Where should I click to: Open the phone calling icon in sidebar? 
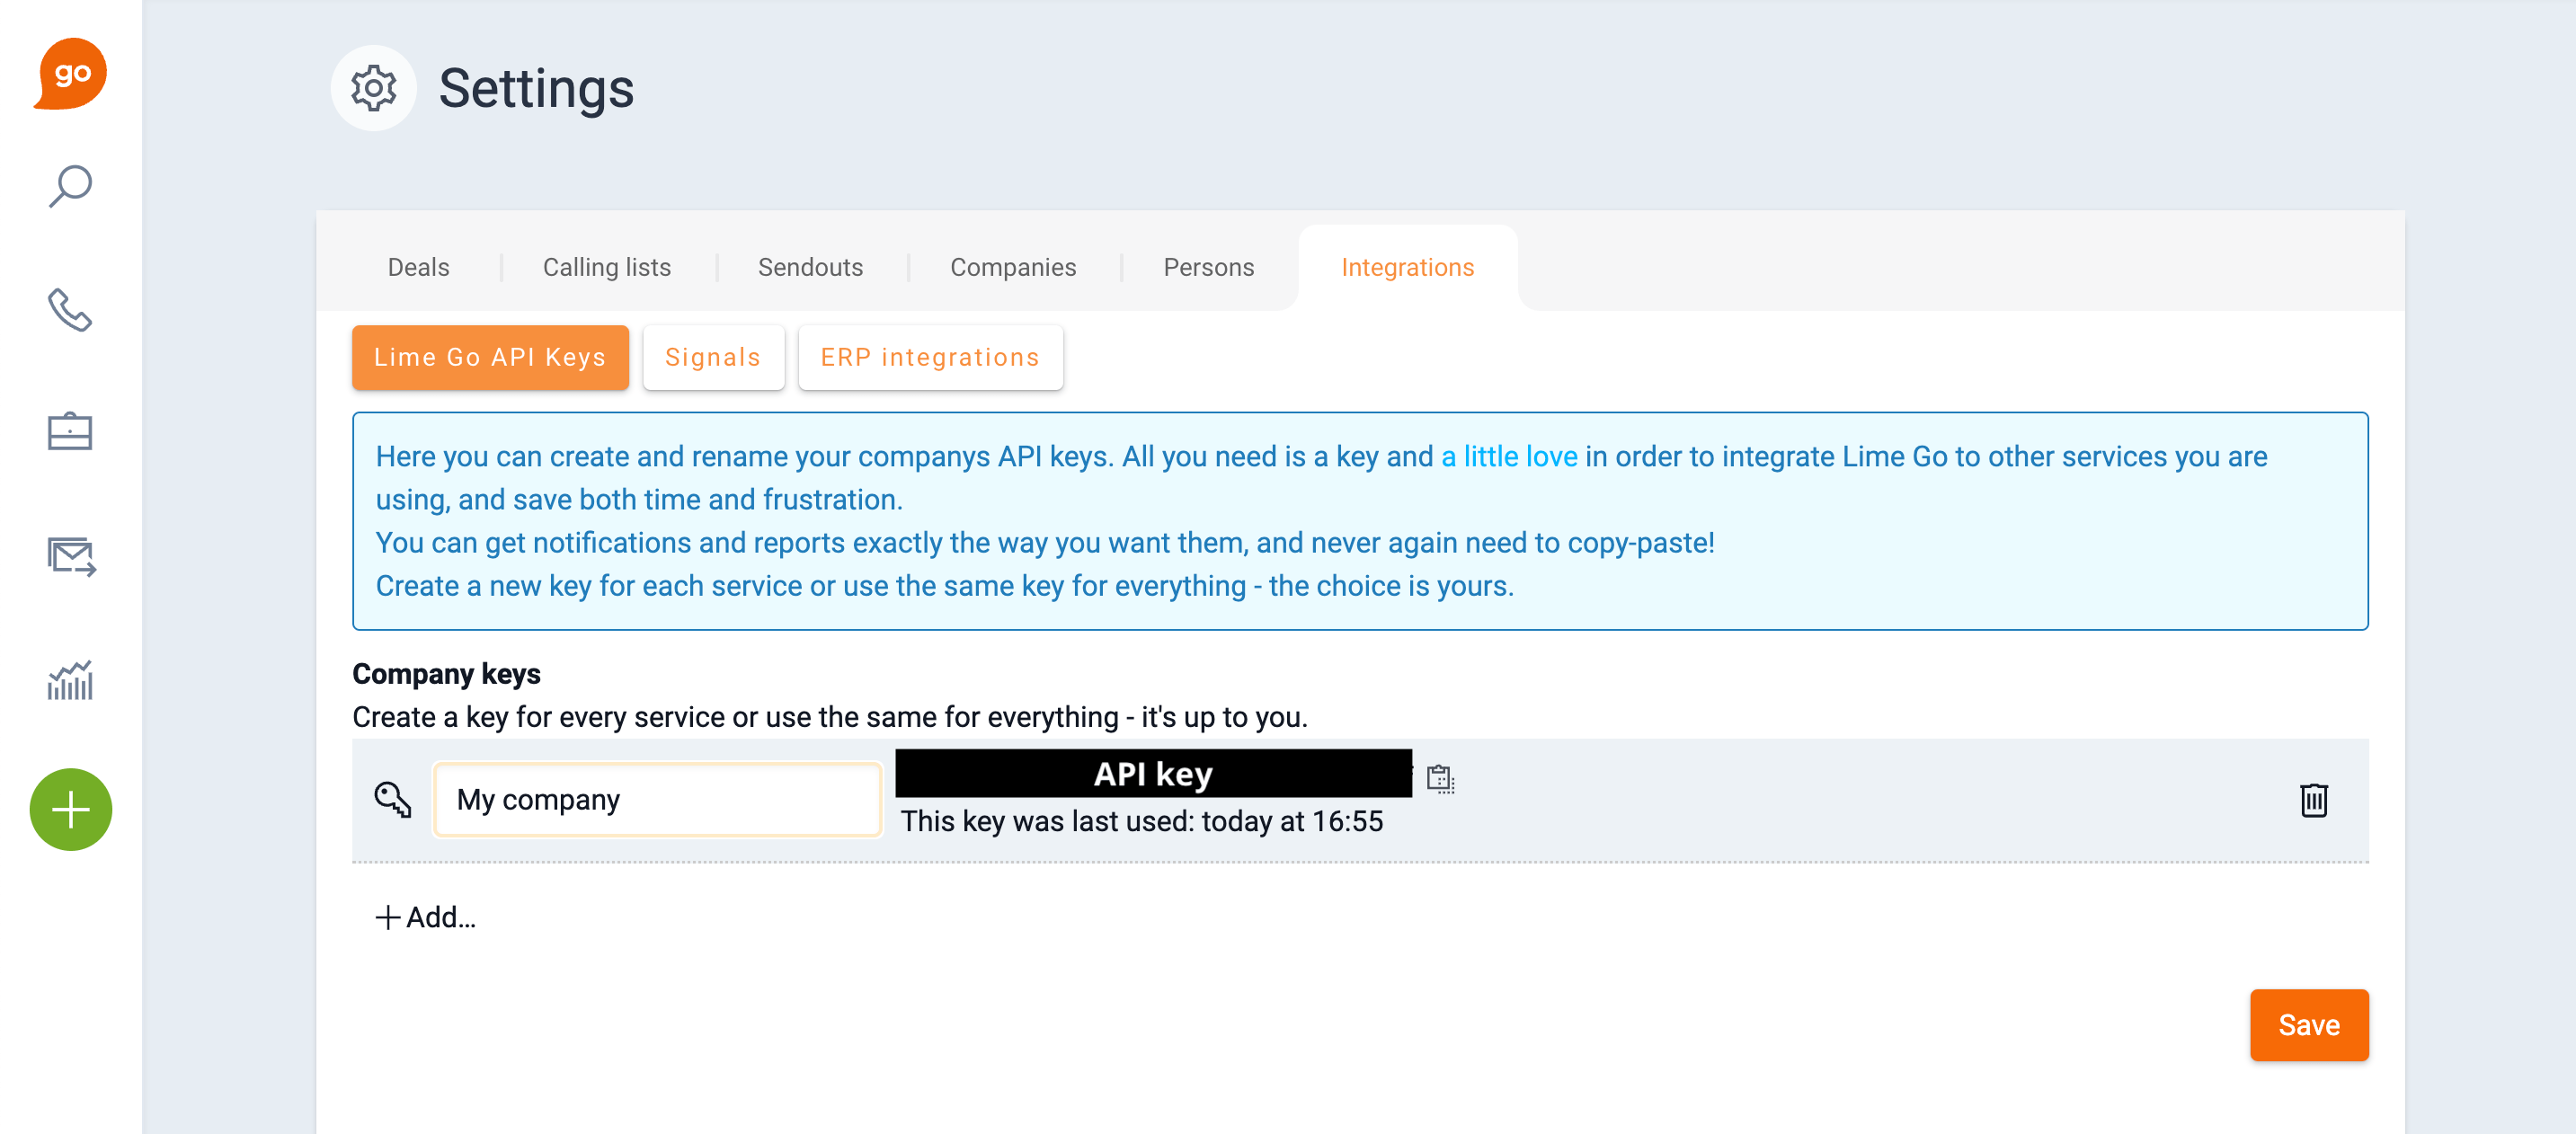pos(70,310)
